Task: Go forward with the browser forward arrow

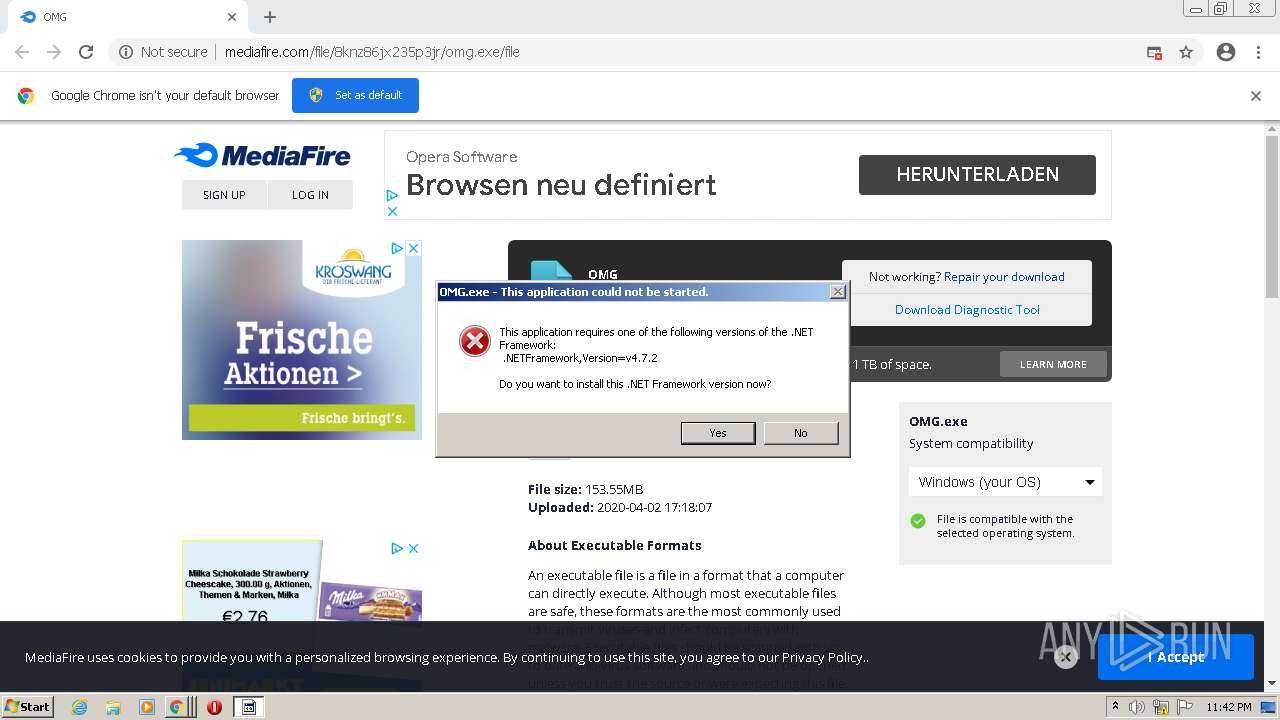Action: (54, 52)
